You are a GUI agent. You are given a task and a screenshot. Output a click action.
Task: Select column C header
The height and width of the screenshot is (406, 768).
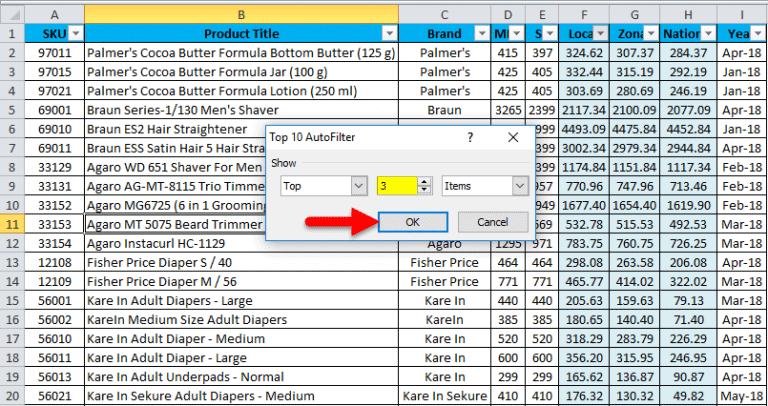click(x=444, y=13)
